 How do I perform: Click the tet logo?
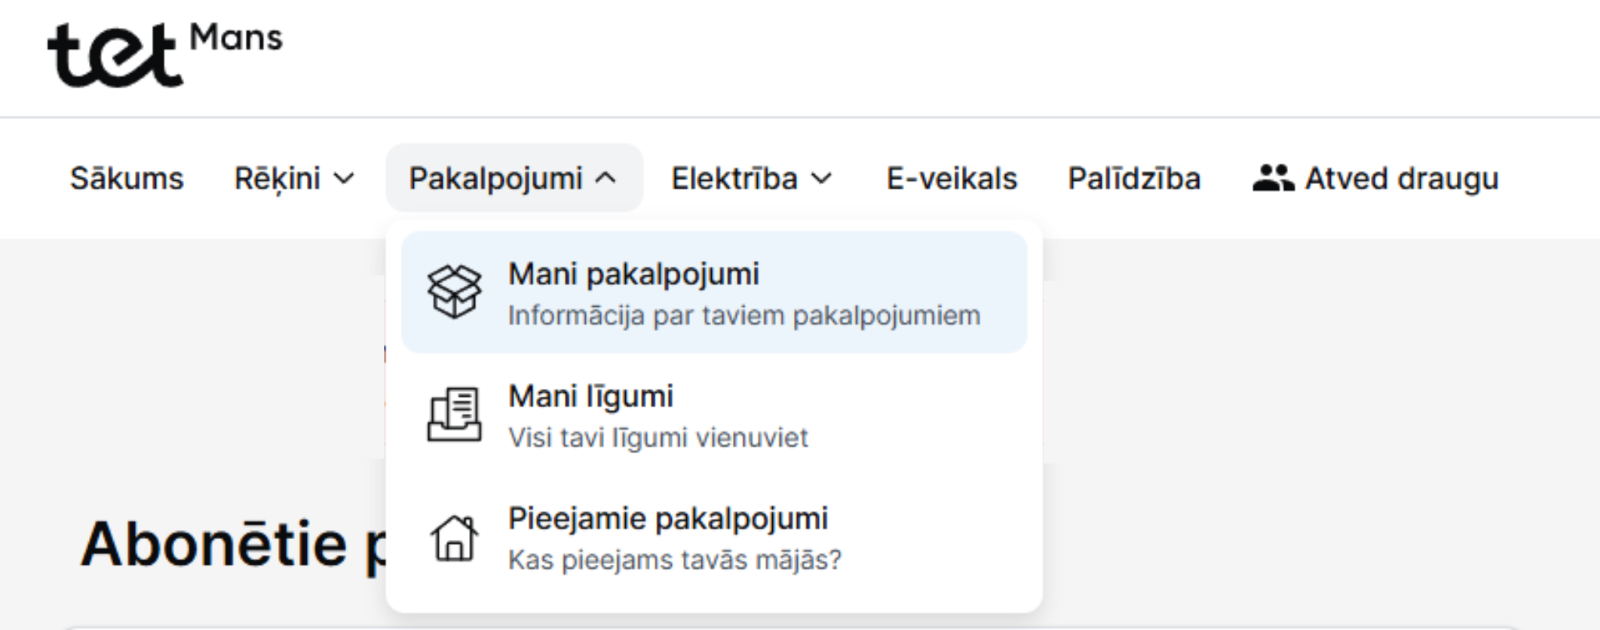(114, 55)
